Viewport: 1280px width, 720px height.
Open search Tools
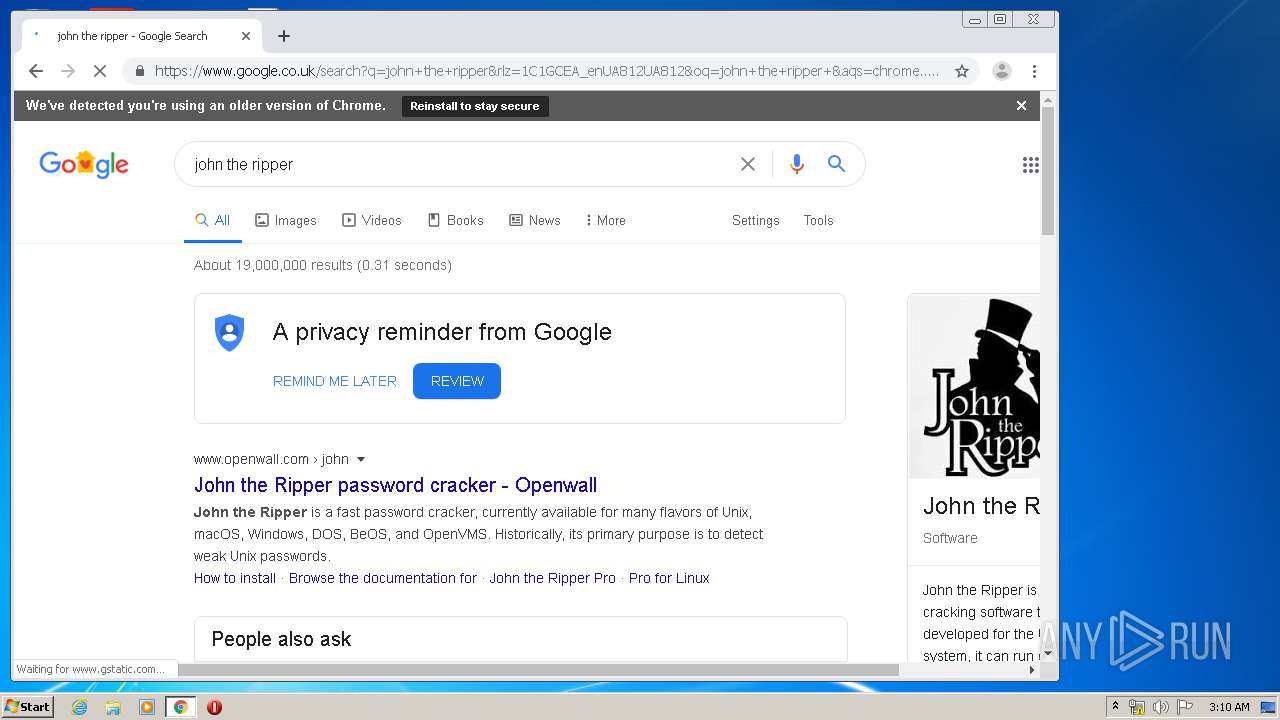pyautogui.click(x=818, y=220)
